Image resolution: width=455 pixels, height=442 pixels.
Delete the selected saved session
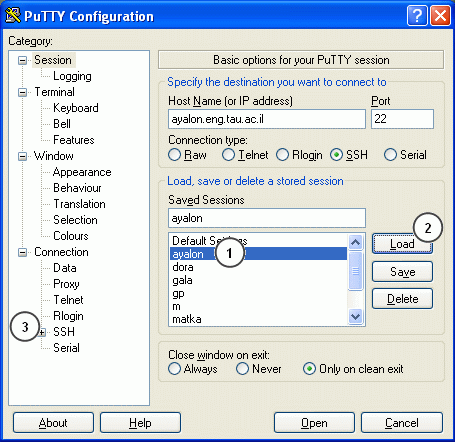(x=402, y=299)
